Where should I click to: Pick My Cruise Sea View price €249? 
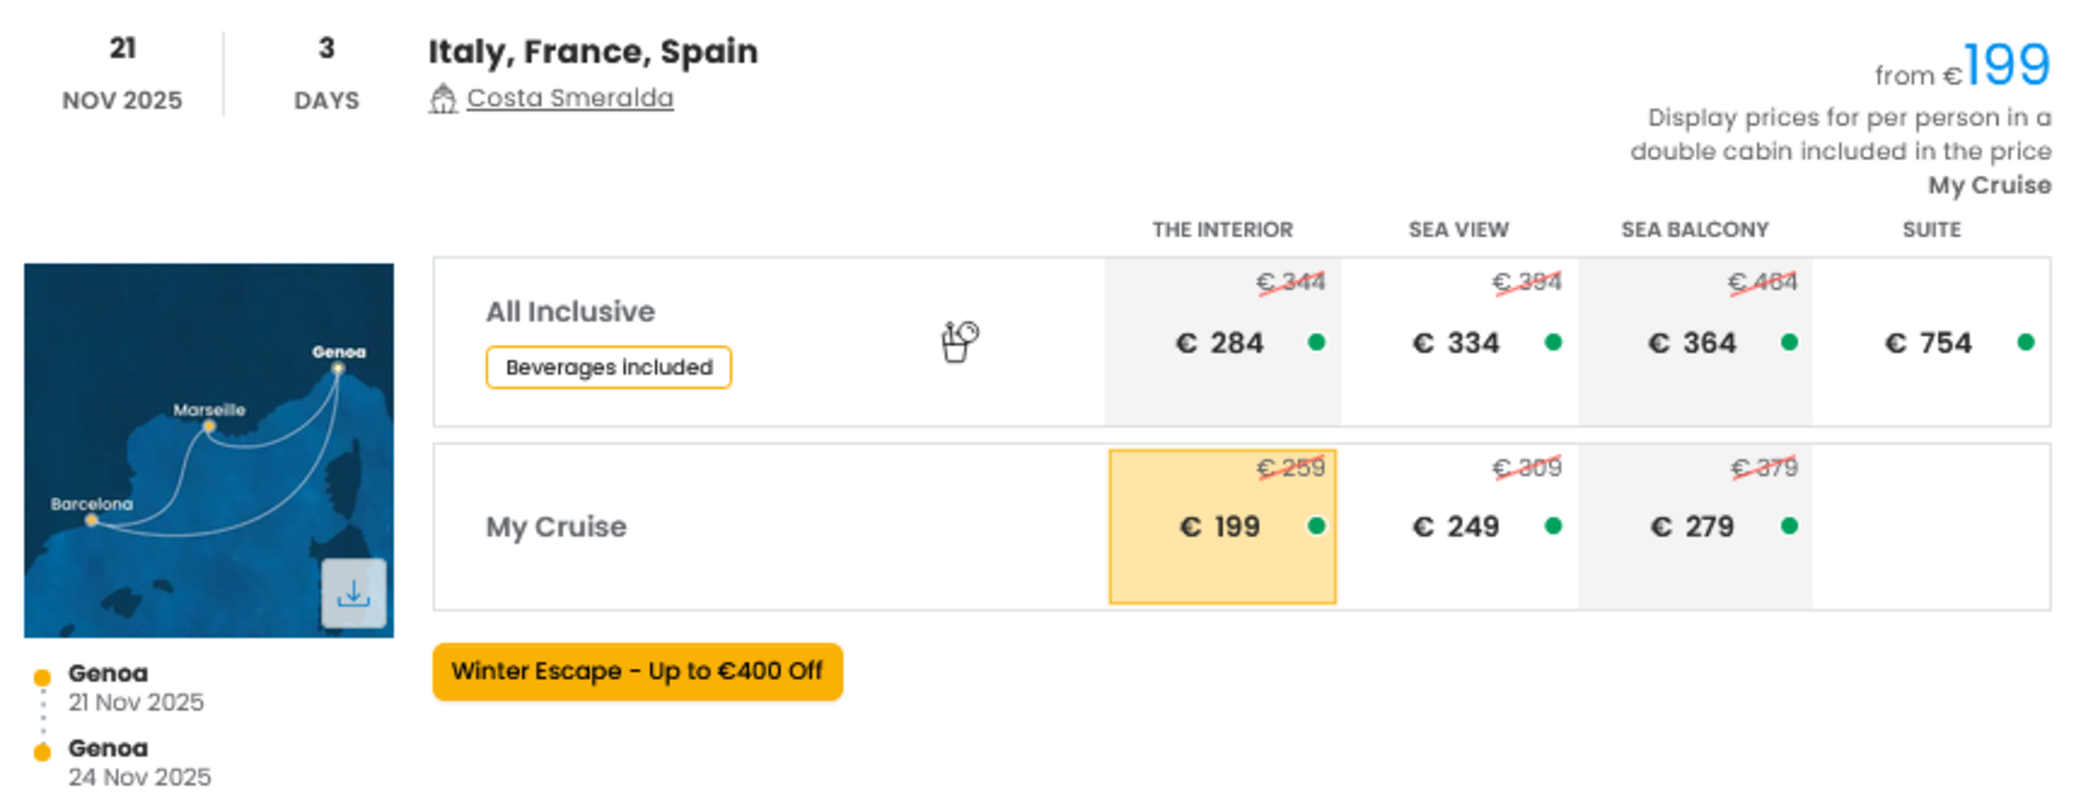click(1459, 526)
